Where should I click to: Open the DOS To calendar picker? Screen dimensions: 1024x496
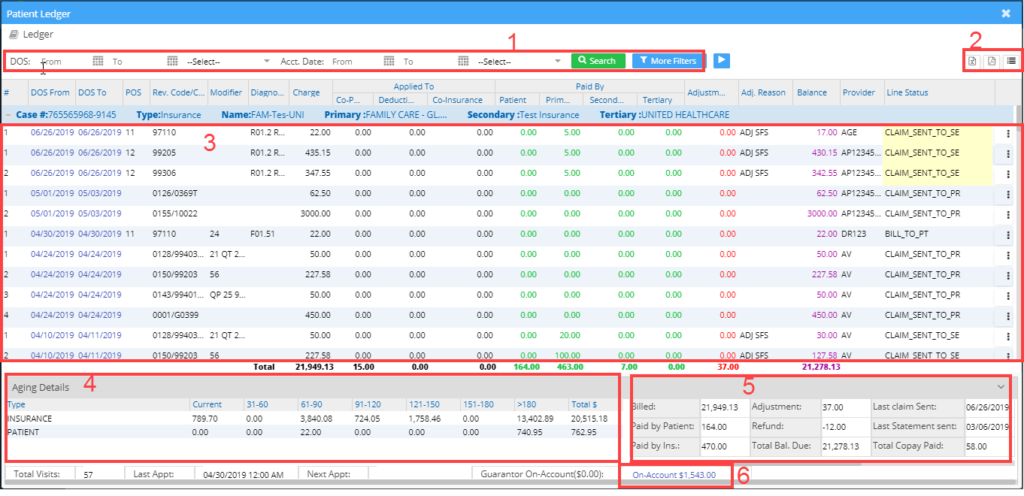coord(172,61)
